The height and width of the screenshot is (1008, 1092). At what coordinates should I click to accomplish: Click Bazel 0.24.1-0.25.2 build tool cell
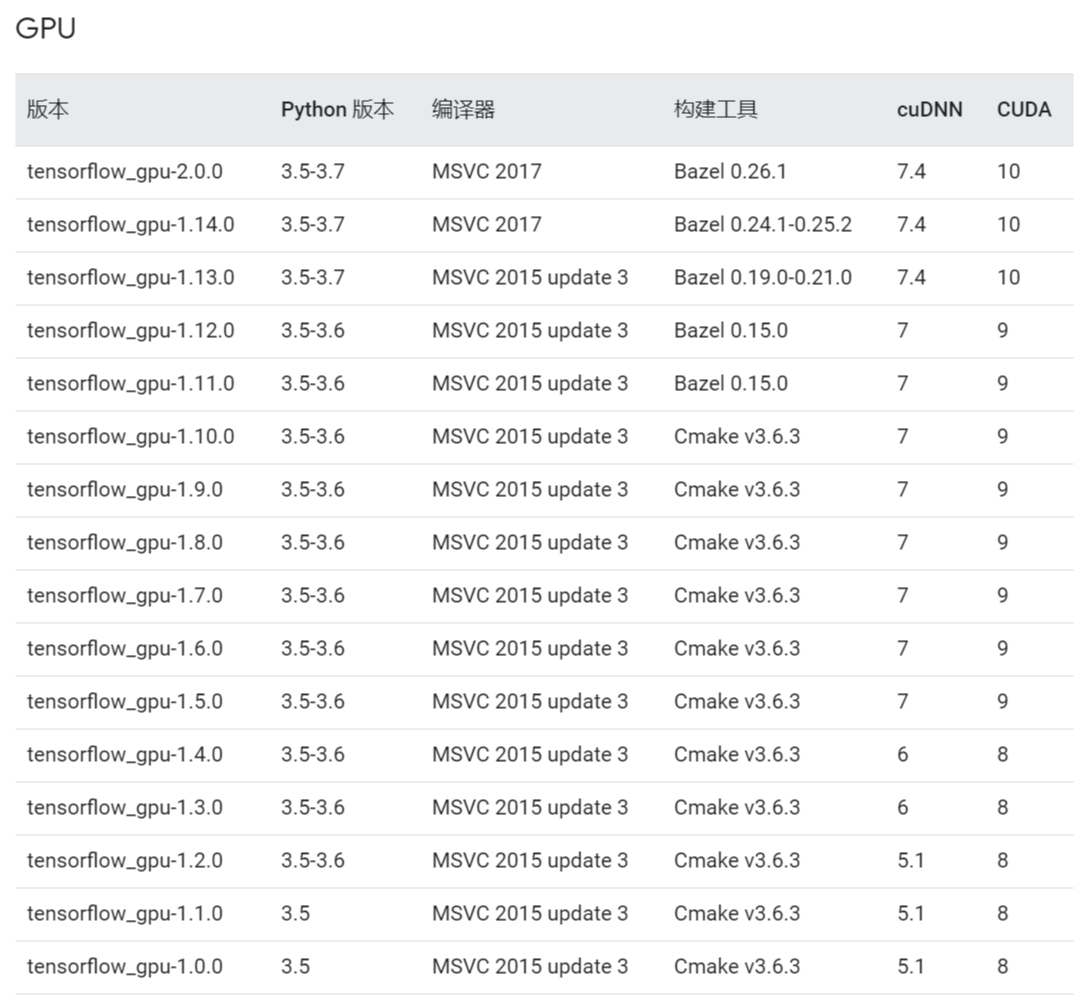coord(763,224)
